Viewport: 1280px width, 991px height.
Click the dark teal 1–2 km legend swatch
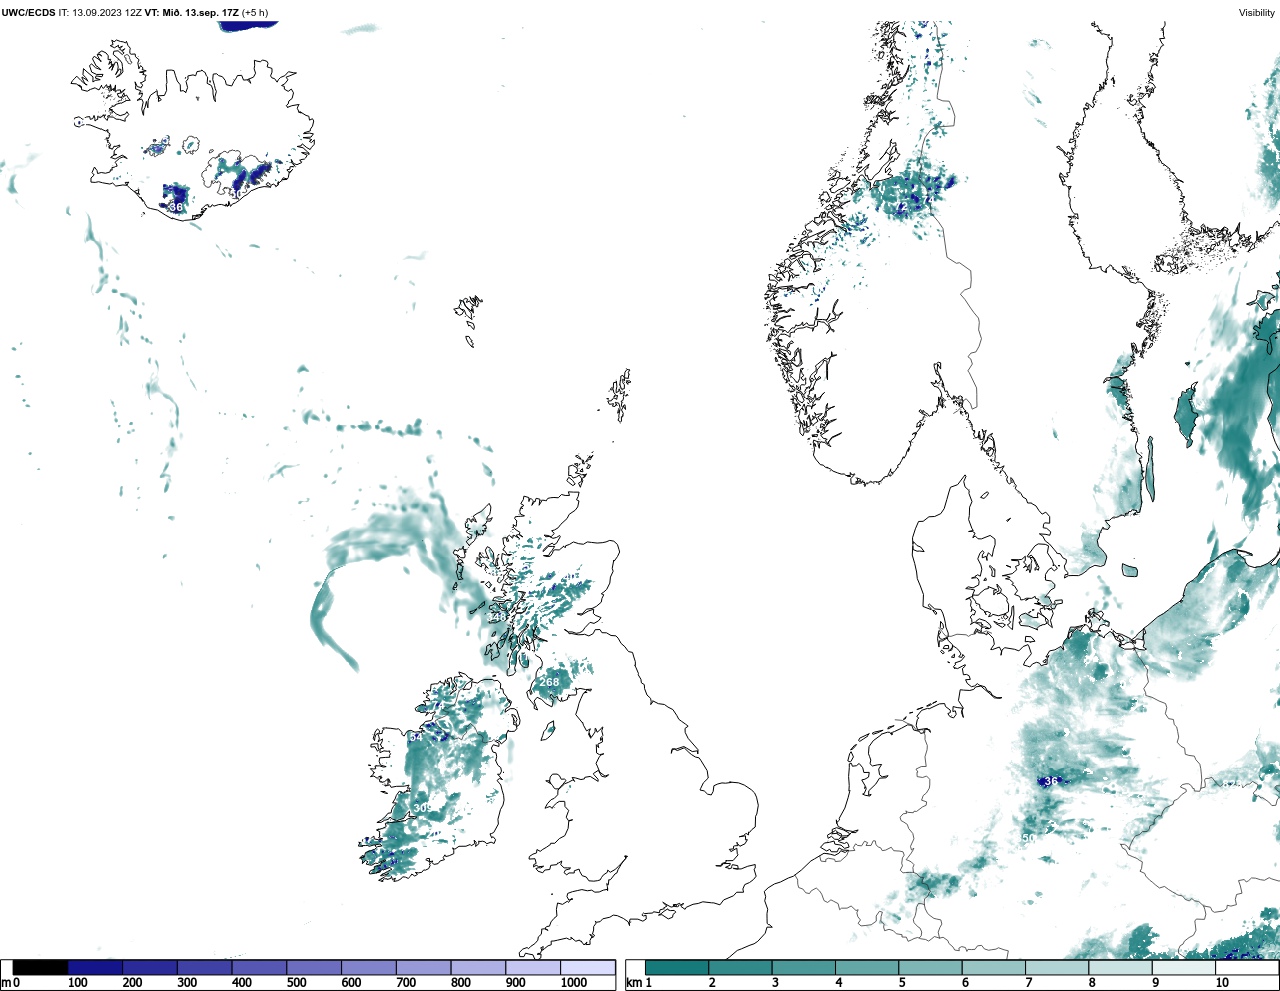tap(677, 967)
